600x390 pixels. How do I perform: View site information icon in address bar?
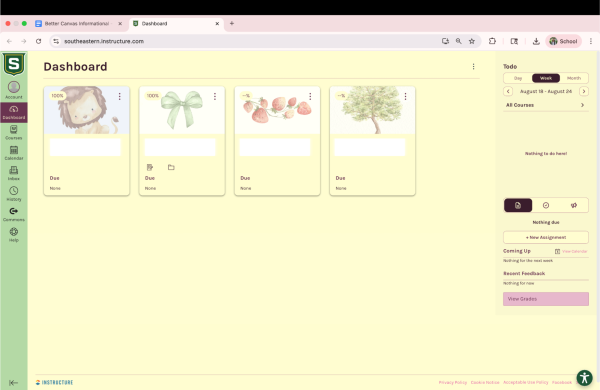pos(56,41)
